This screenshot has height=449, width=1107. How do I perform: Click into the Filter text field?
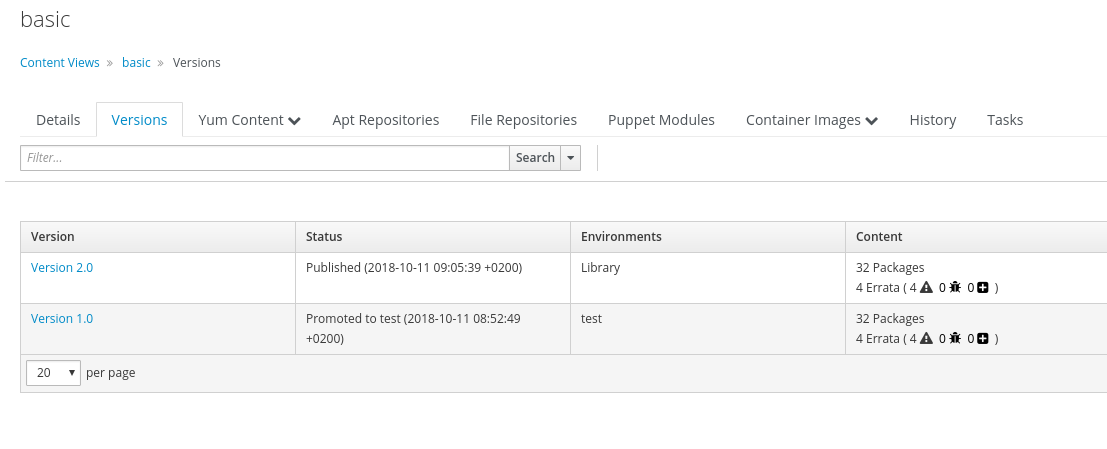pos(265,158)
